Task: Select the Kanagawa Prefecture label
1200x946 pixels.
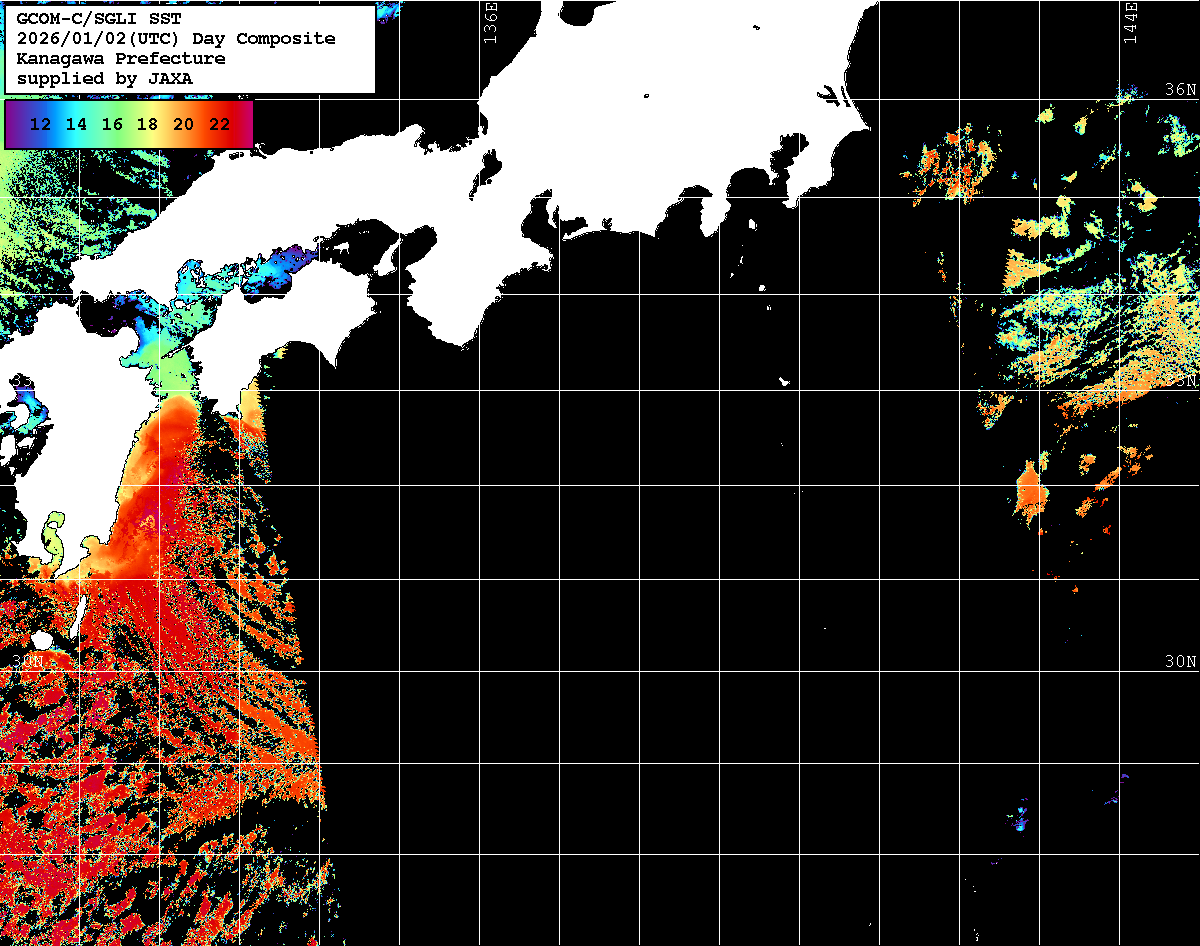Action: click(120, 59)
